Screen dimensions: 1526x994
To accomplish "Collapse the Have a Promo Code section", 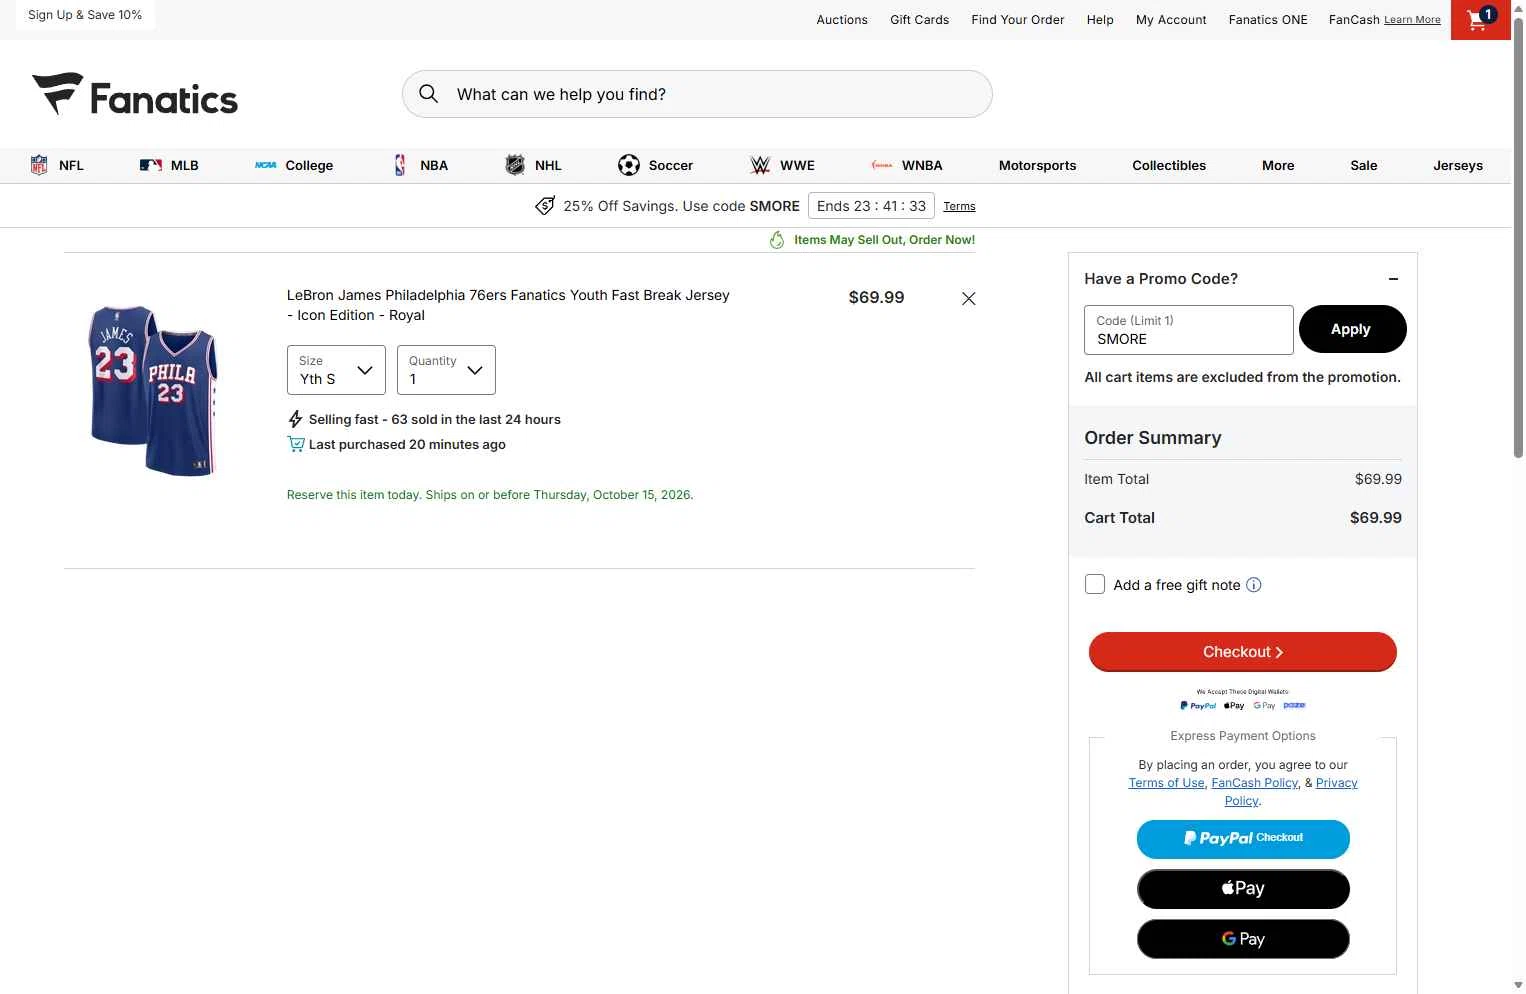I will point(1394,279).
